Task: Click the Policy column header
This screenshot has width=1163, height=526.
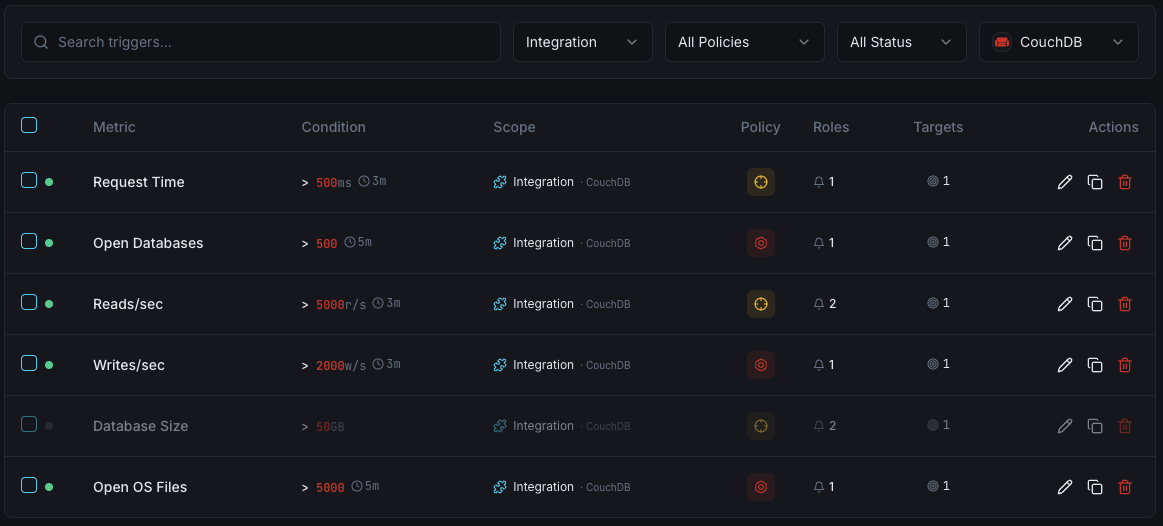Action: pyautogui.click(x=760, y=127)
